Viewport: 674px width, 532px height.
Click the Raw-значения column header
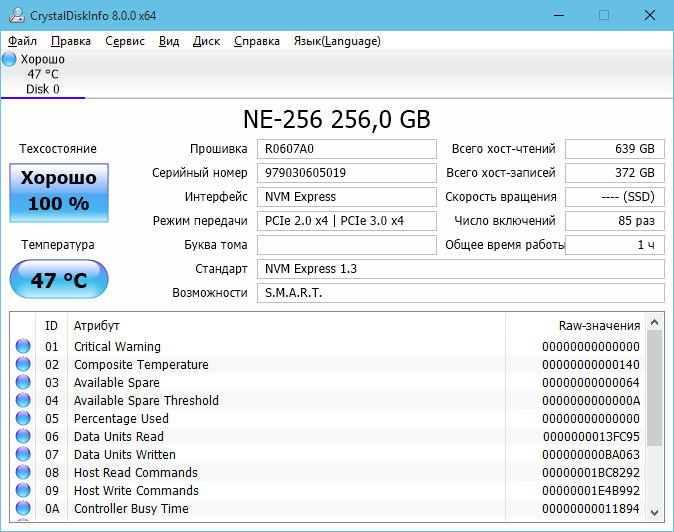point(576,326)
